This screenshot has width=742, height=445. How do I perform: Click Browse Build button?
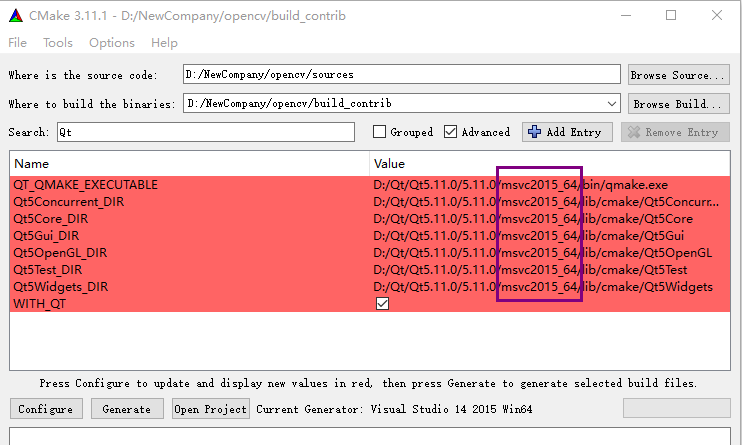(678, 104)
